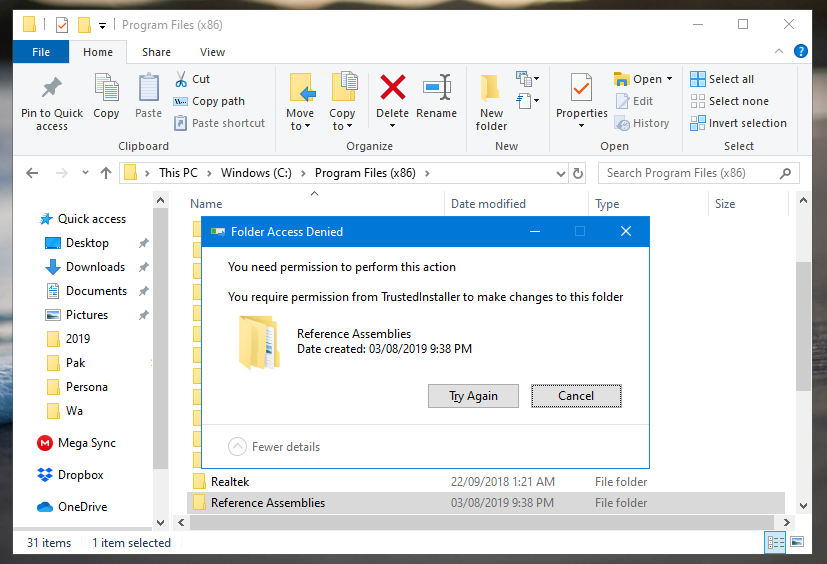
Task: Click the History ribbon option
Action: 642,123
